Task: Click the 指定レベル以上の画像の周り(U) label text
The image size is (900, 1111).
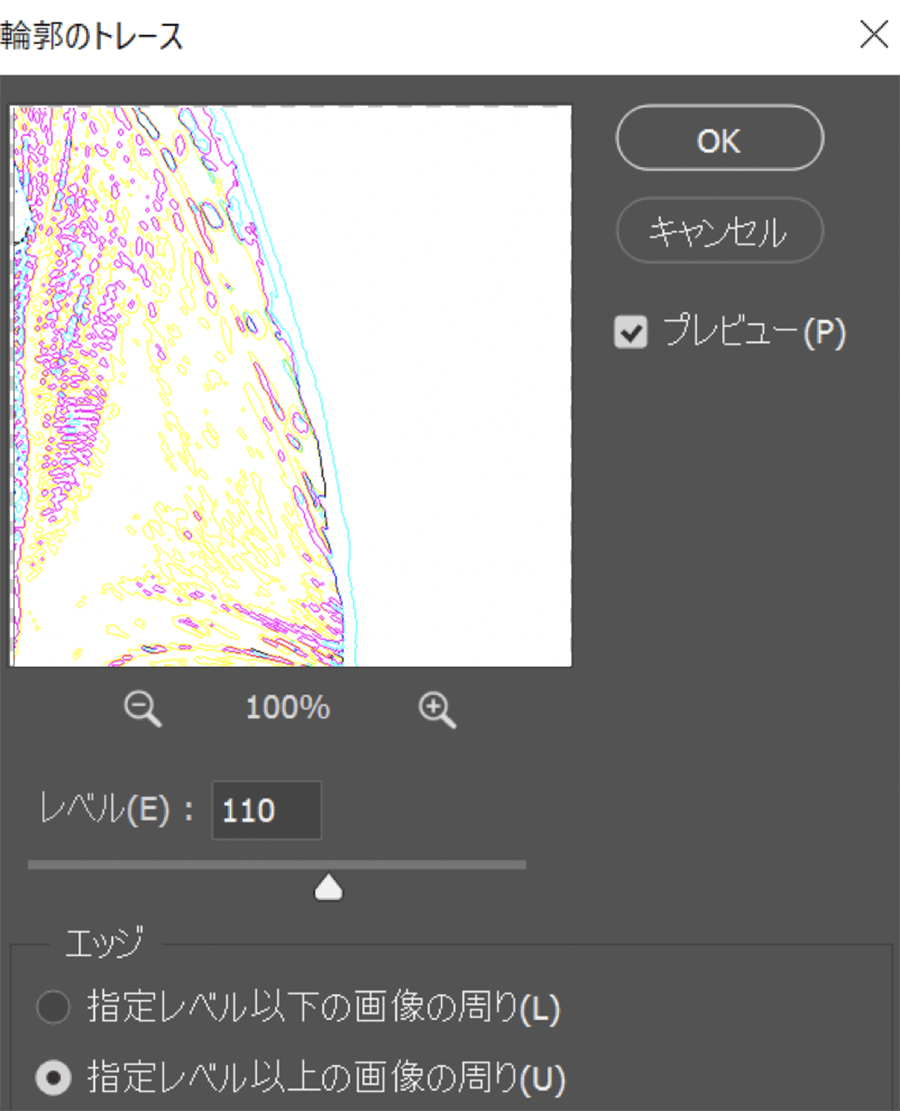Action: [326, 1078]
